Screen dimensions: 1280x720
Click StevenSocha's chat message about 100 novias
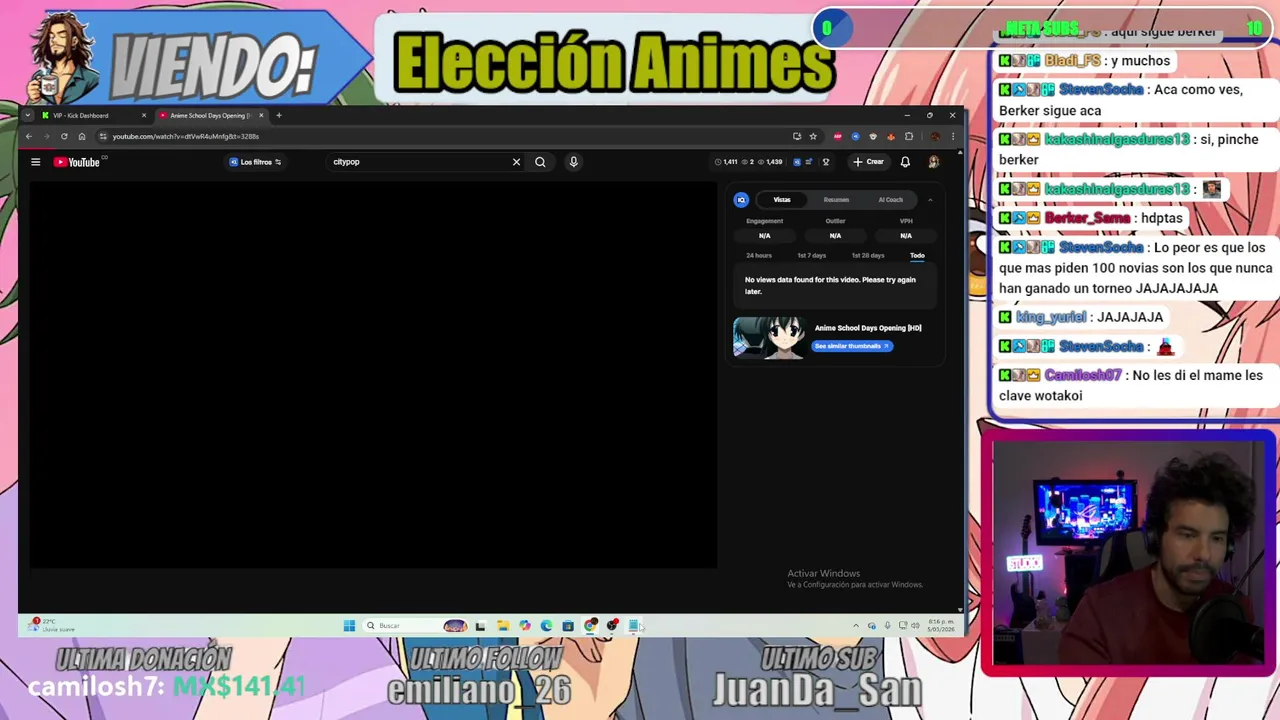pos(1136,268)
